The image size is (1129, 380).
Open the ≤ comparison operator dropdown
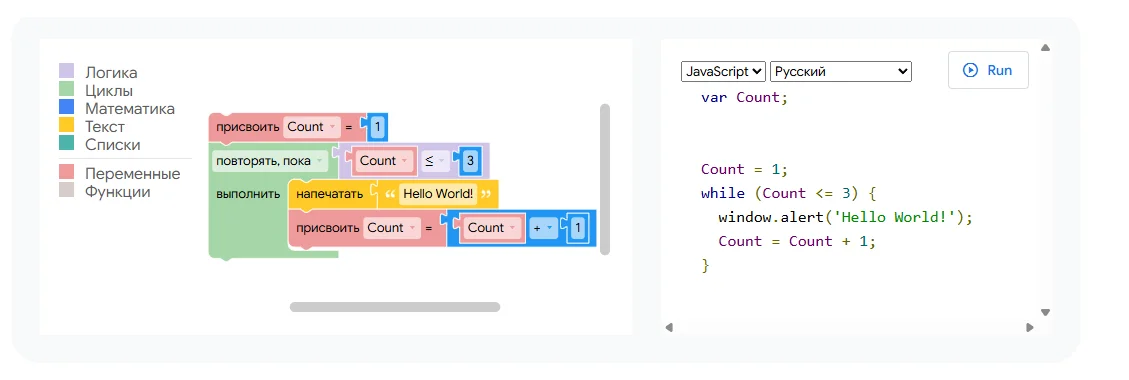point(435,161)
